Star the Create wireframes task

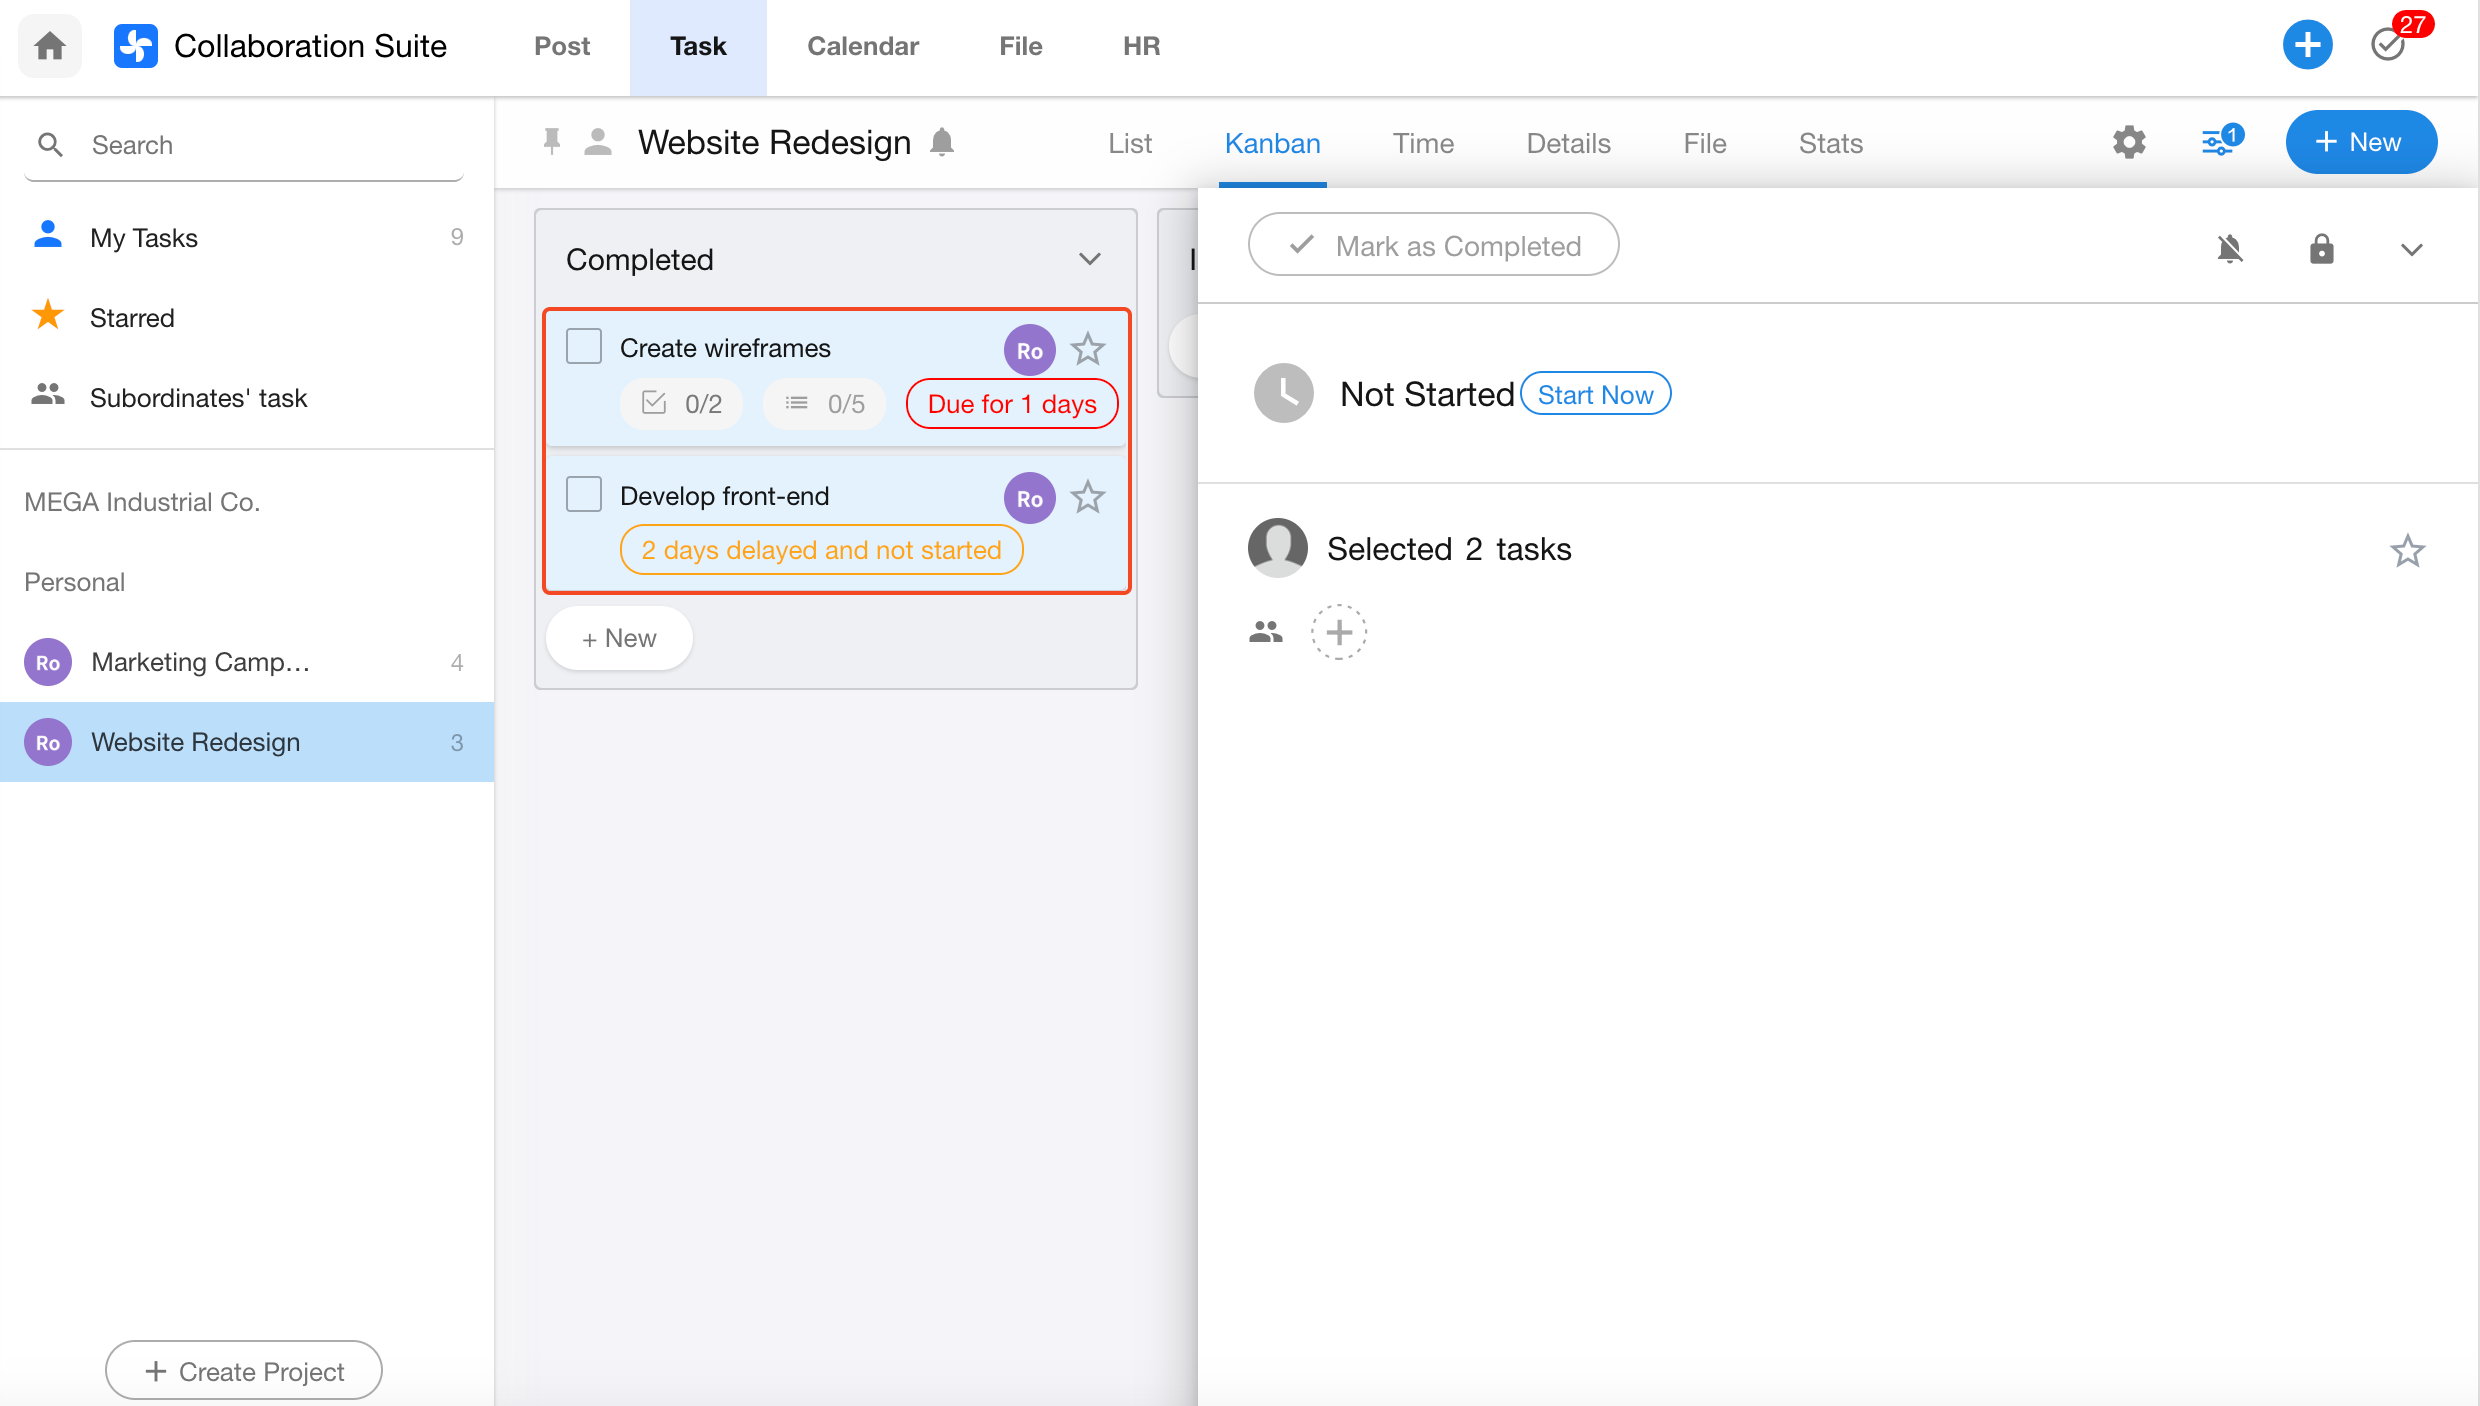tap(1088, 349)
